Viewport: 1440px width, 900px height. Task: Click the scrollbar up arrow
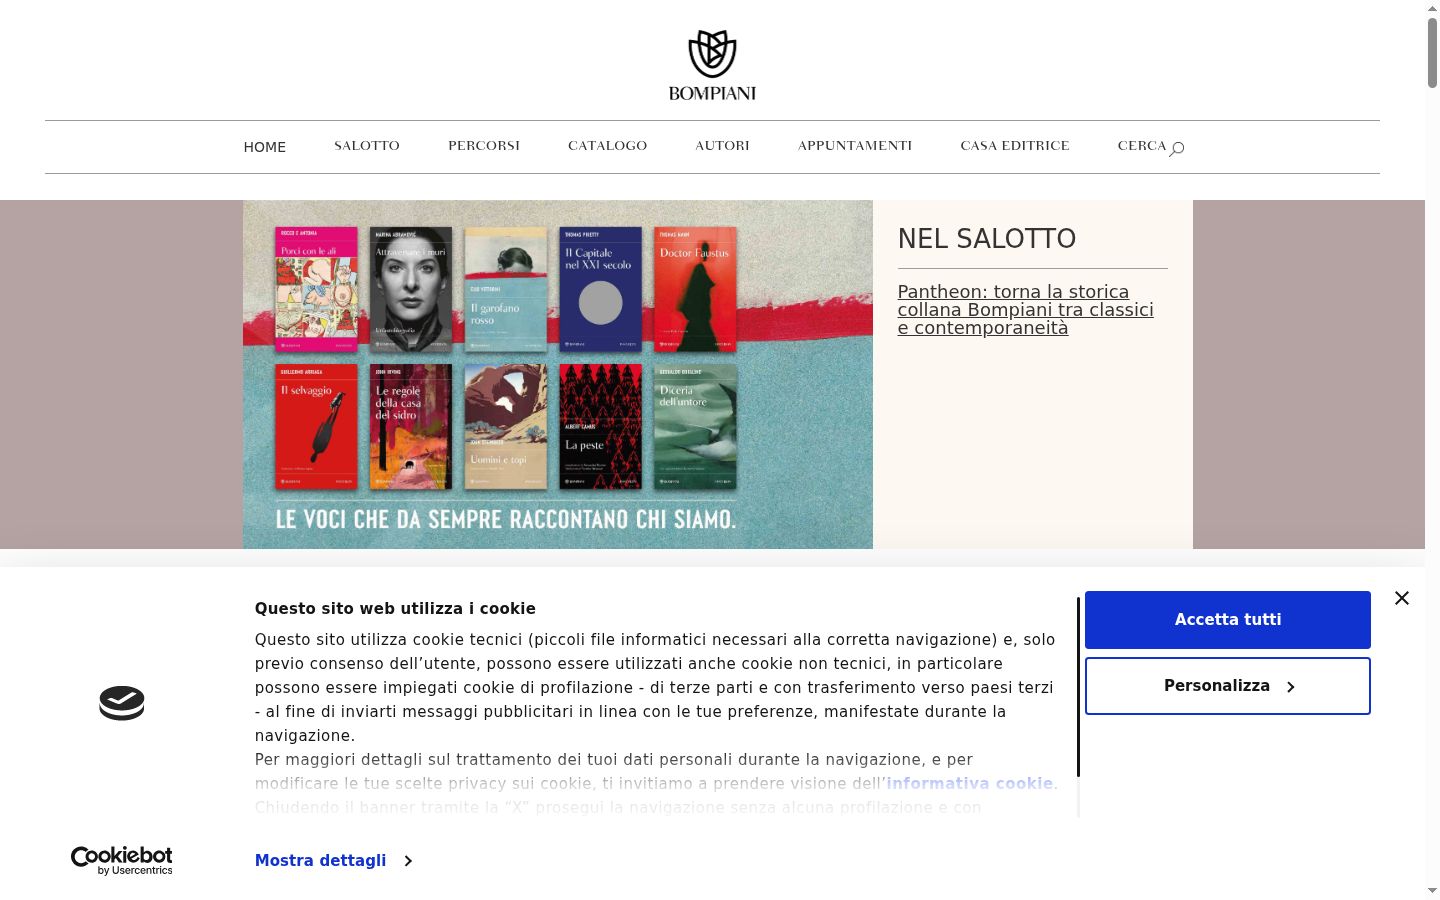coord(1432,7)
